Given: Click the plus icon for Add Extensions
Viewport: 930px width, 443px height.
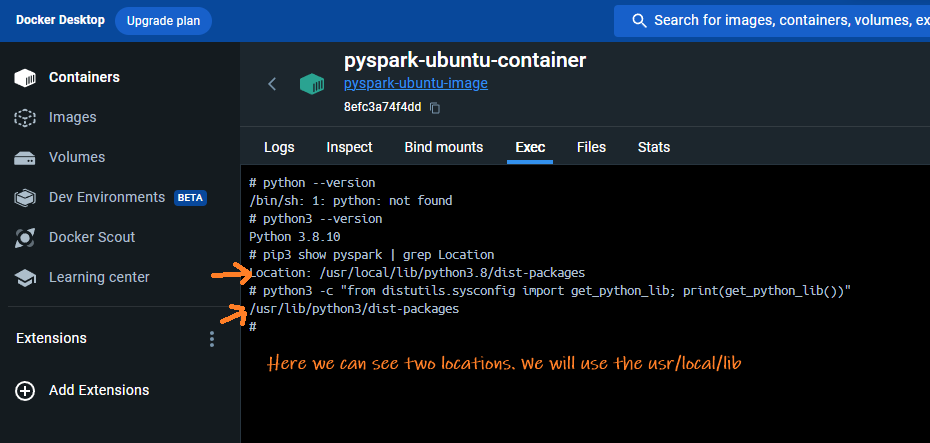Looking at the screenshot, I should (x=25, y=391).
